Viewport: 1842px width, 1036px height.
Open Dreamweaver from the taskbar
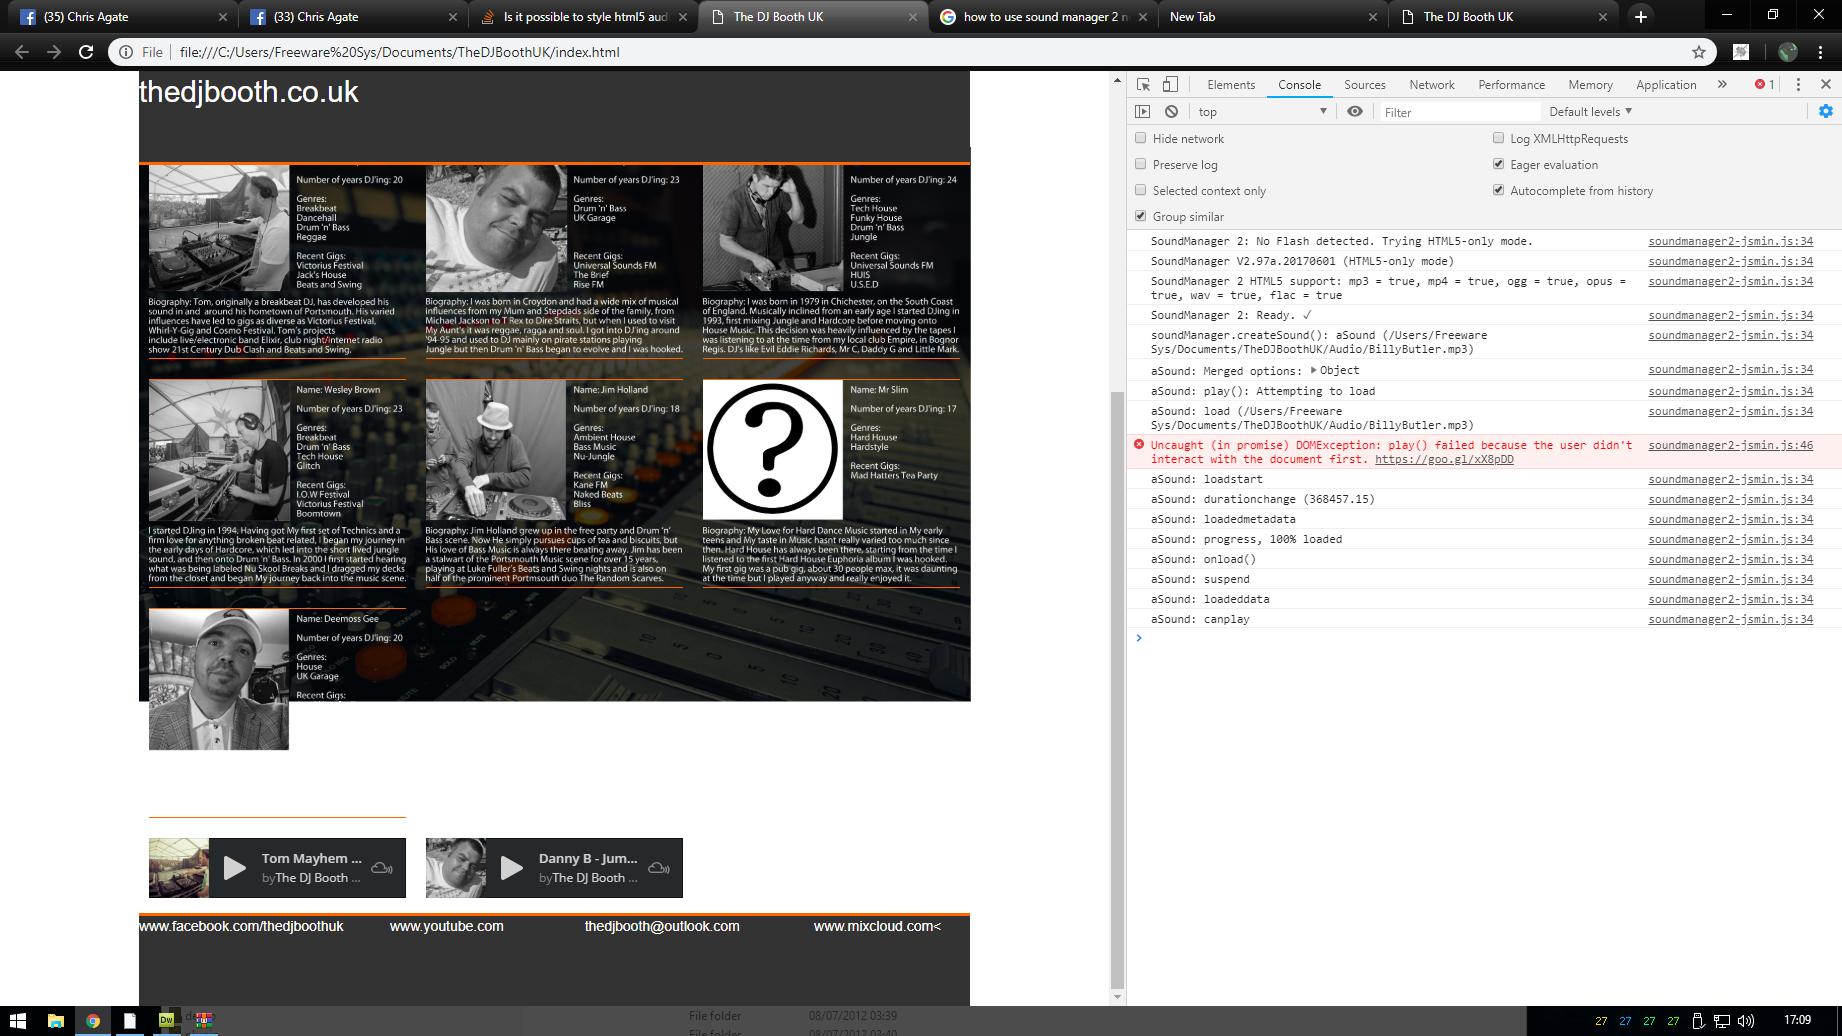pyautogui.click(x=166, y=1022)
